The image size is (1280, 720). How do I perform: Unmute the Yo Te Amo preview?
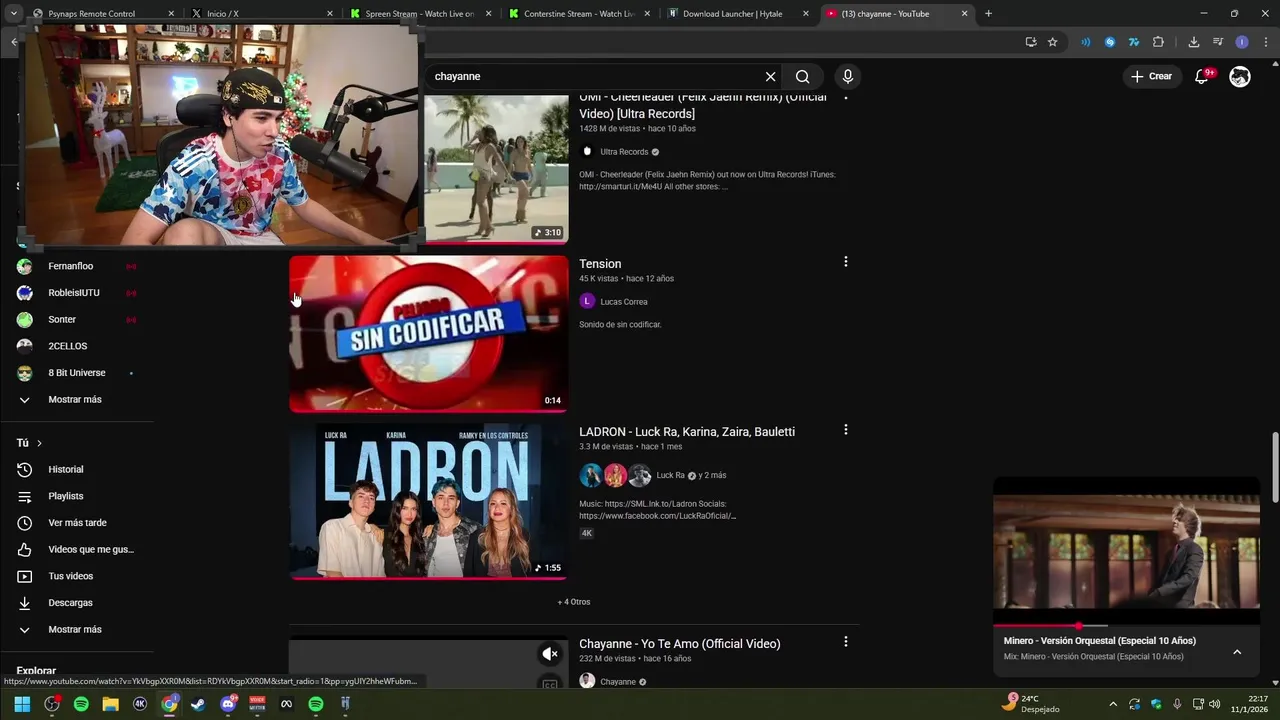pos(550,654)
